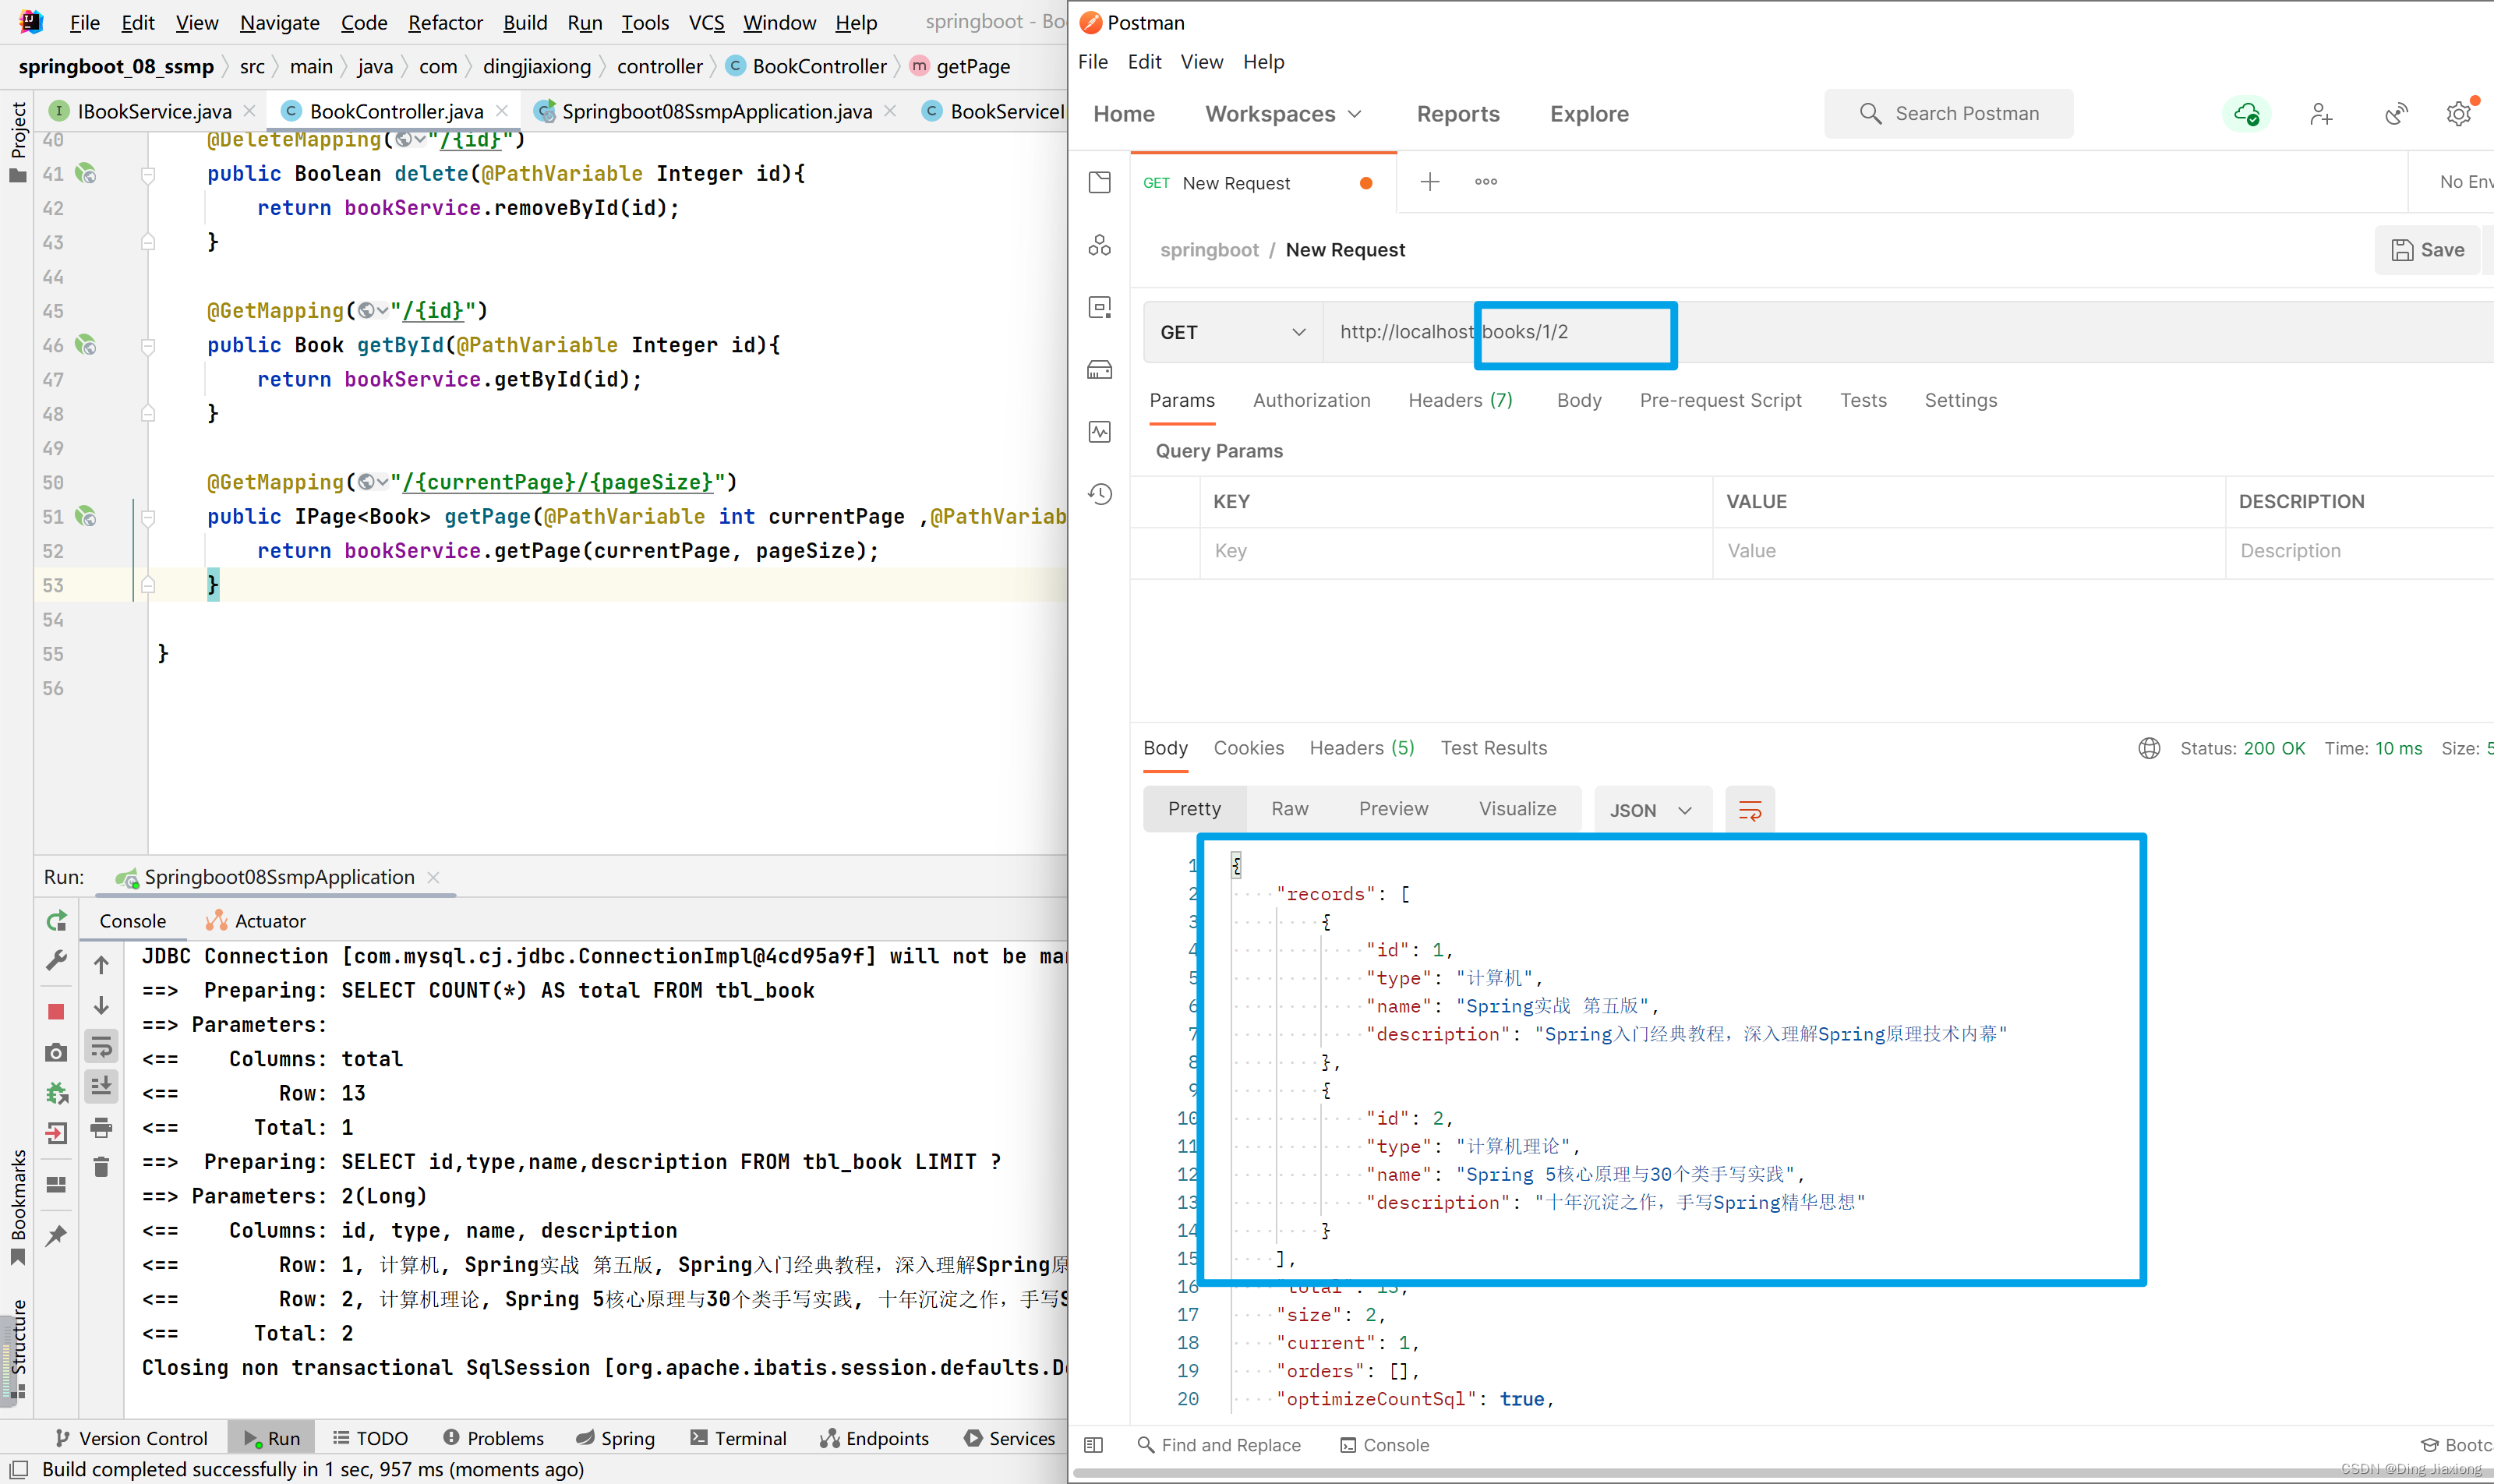Close the Springboot08SsmpApplication run tab

[433, 877]
